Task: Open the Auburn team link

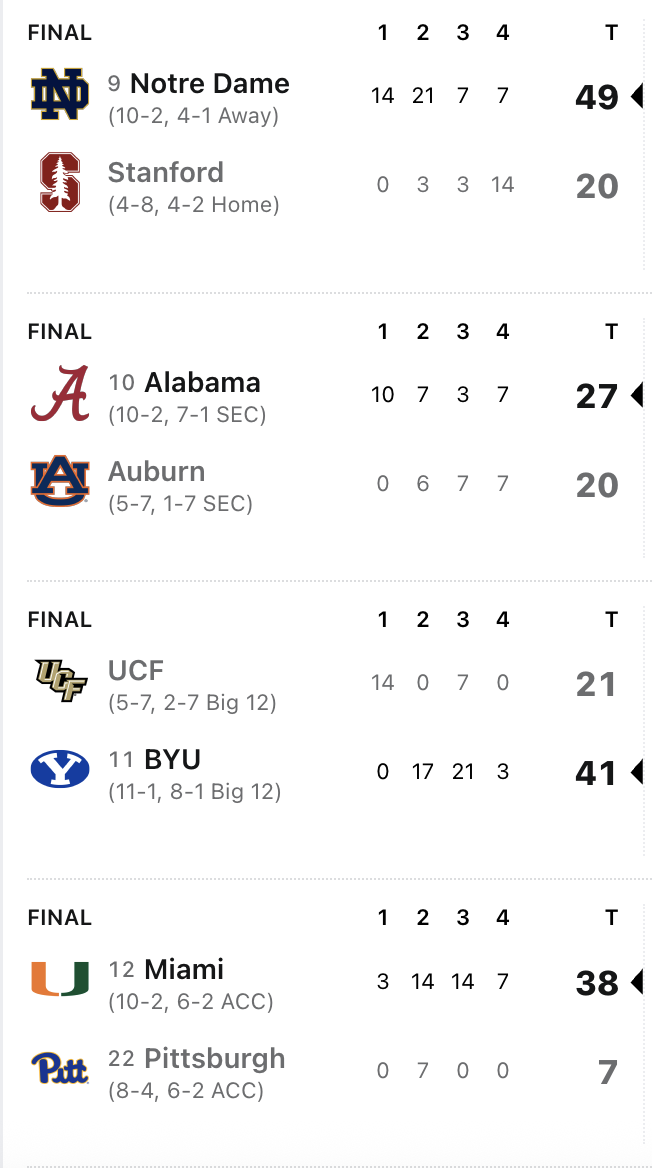Action: click(157, 471)
